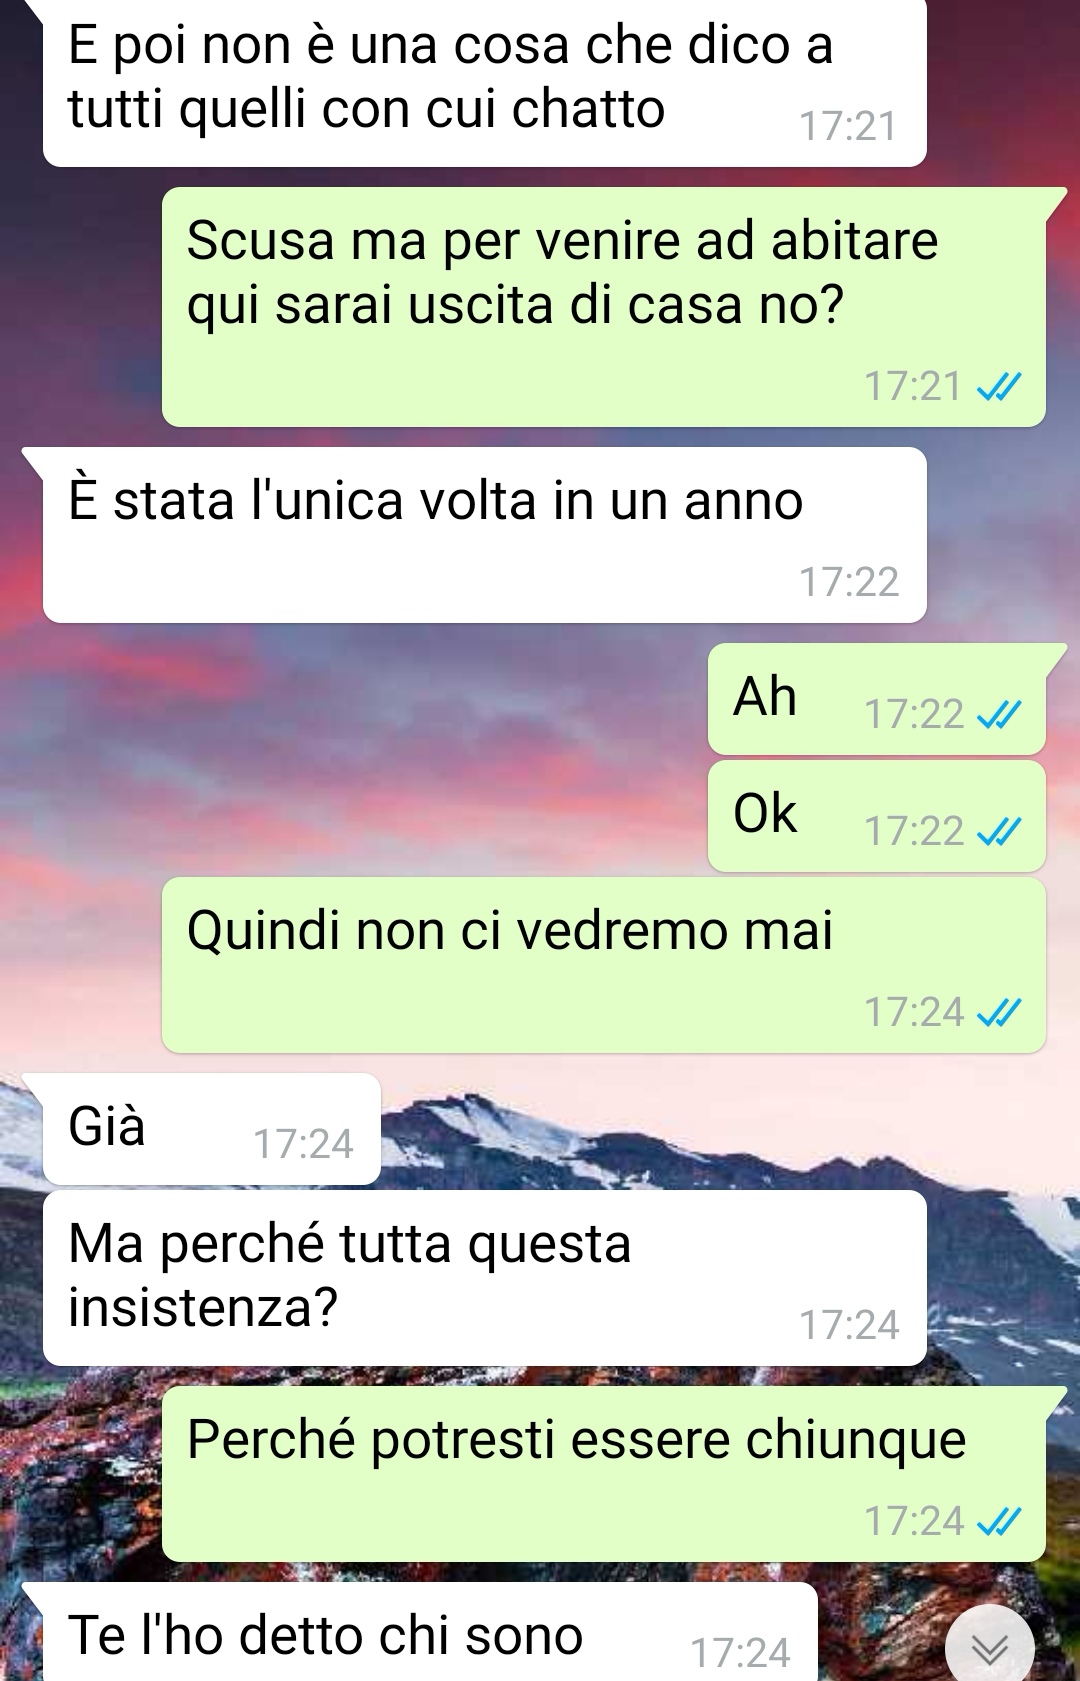Select the 'E poi non è una cosa' message
1080x1681 pixels.
point(484,82)
